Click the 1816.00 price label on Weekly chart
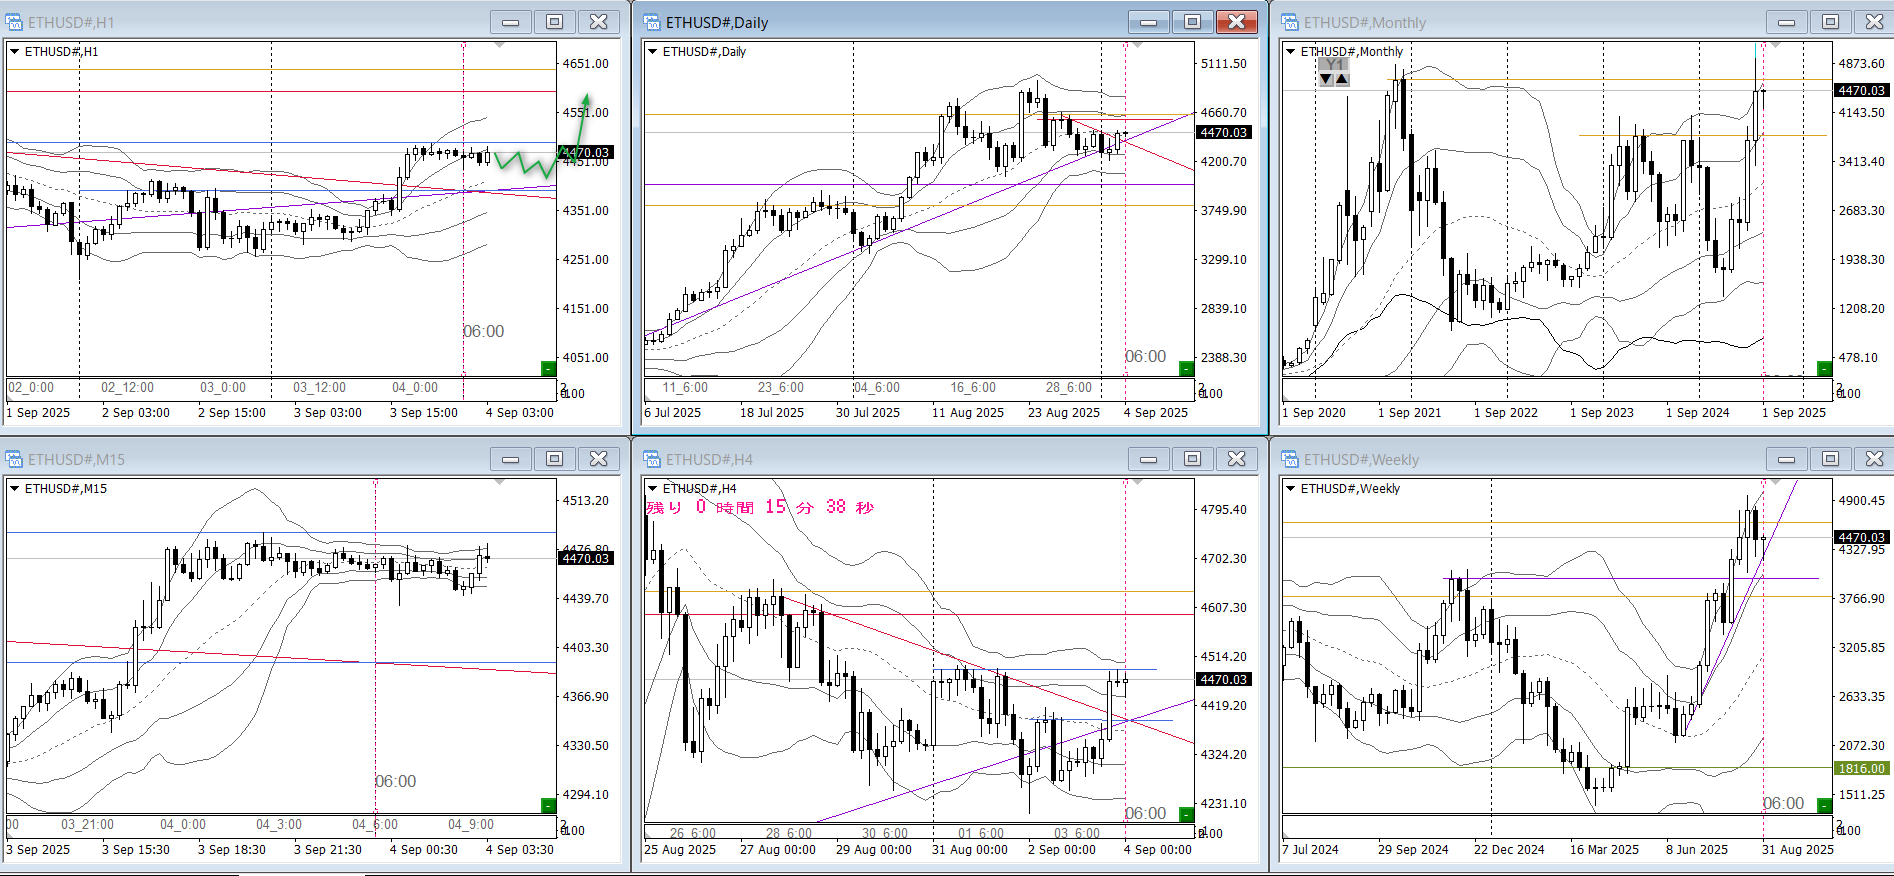 tap(1860, 768)
